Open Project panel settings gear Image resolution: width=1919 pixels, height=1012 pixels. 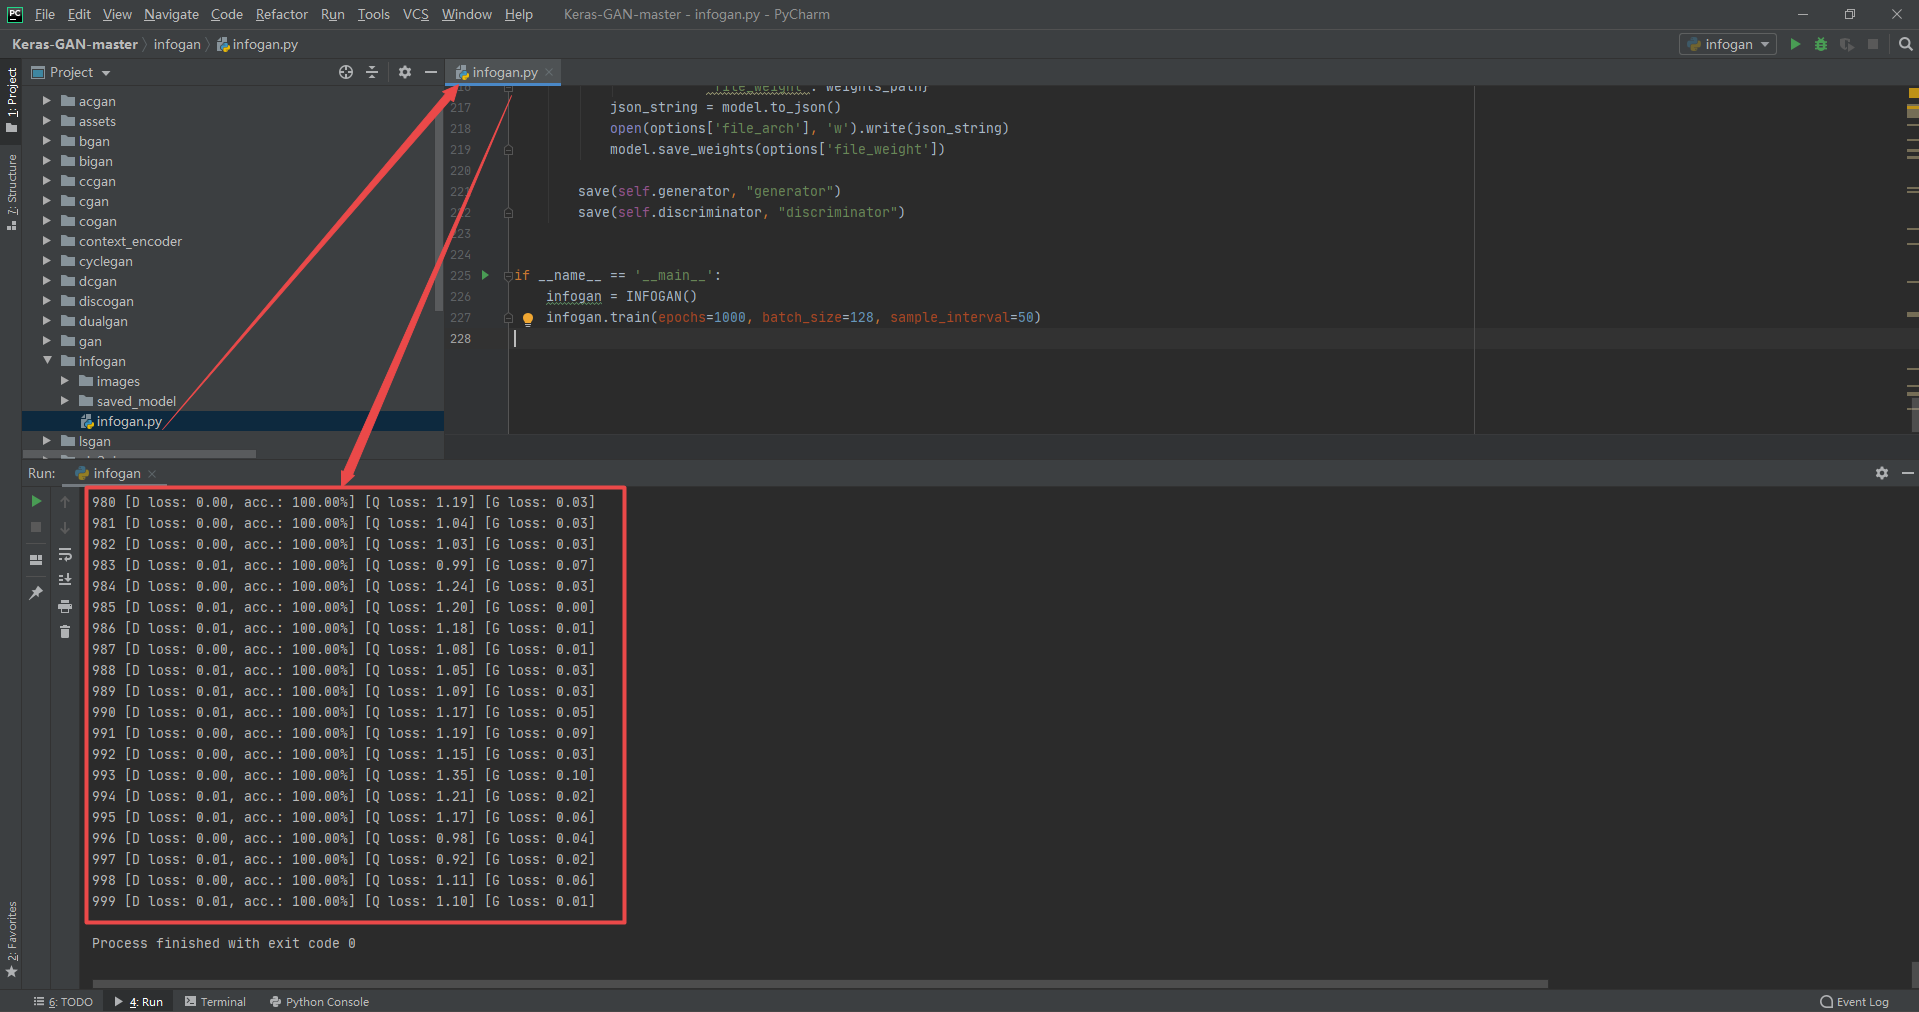tap(405, 72)
